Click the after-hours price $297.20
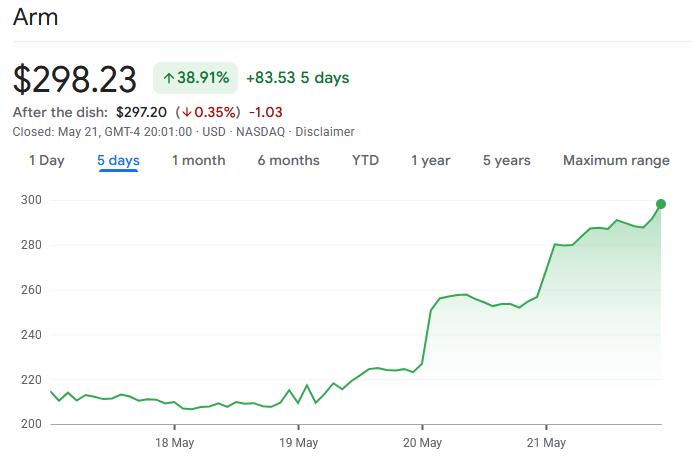Screen dimensions: 692x462 pyautogui.click(x=142, y=112)
